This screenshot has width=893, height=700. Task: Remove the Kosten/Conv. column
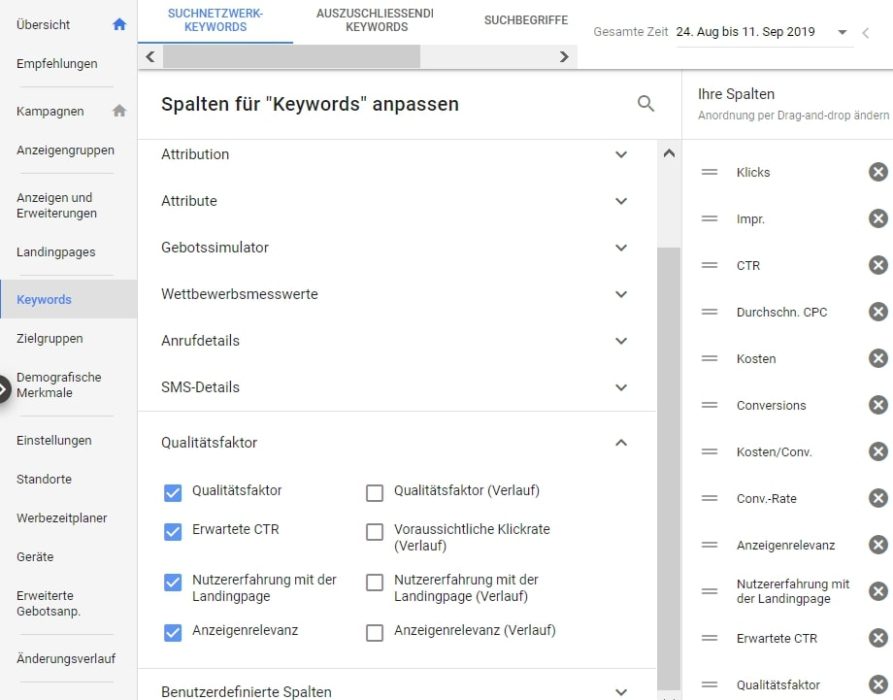coord(878,452)
